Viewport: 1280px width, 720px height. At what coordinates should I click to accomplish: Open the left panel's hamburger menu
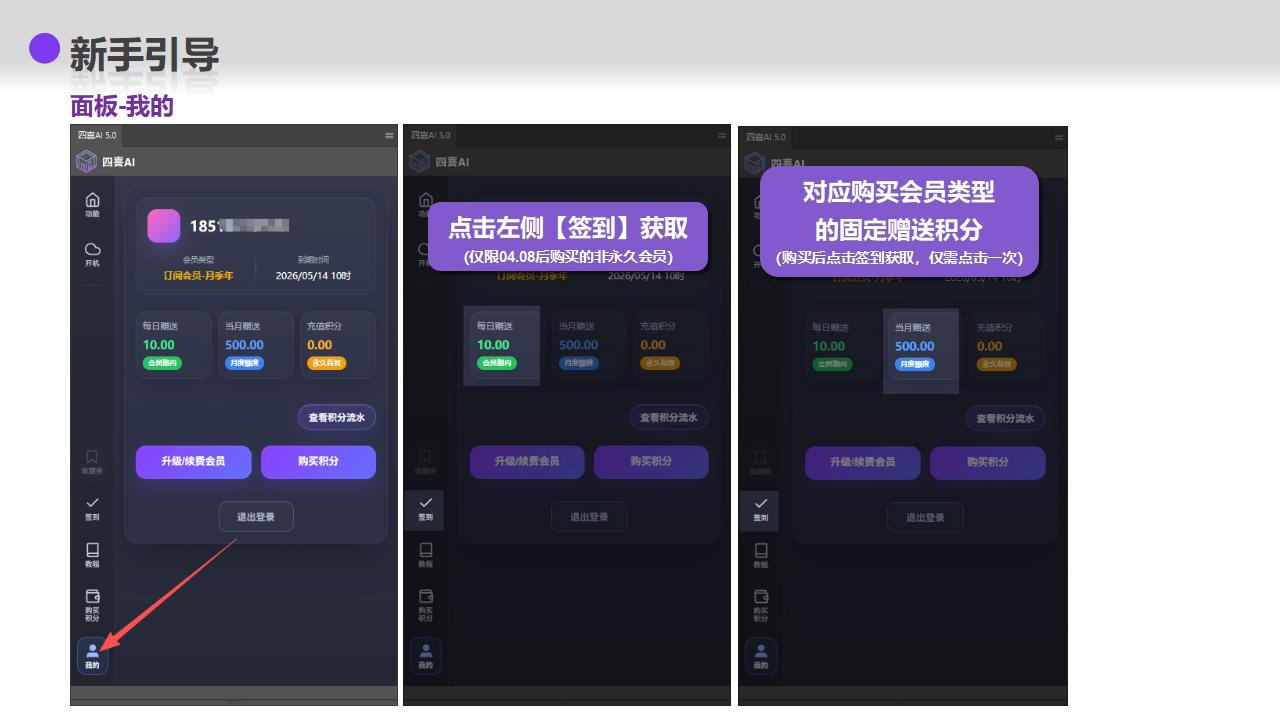(389, 135)
